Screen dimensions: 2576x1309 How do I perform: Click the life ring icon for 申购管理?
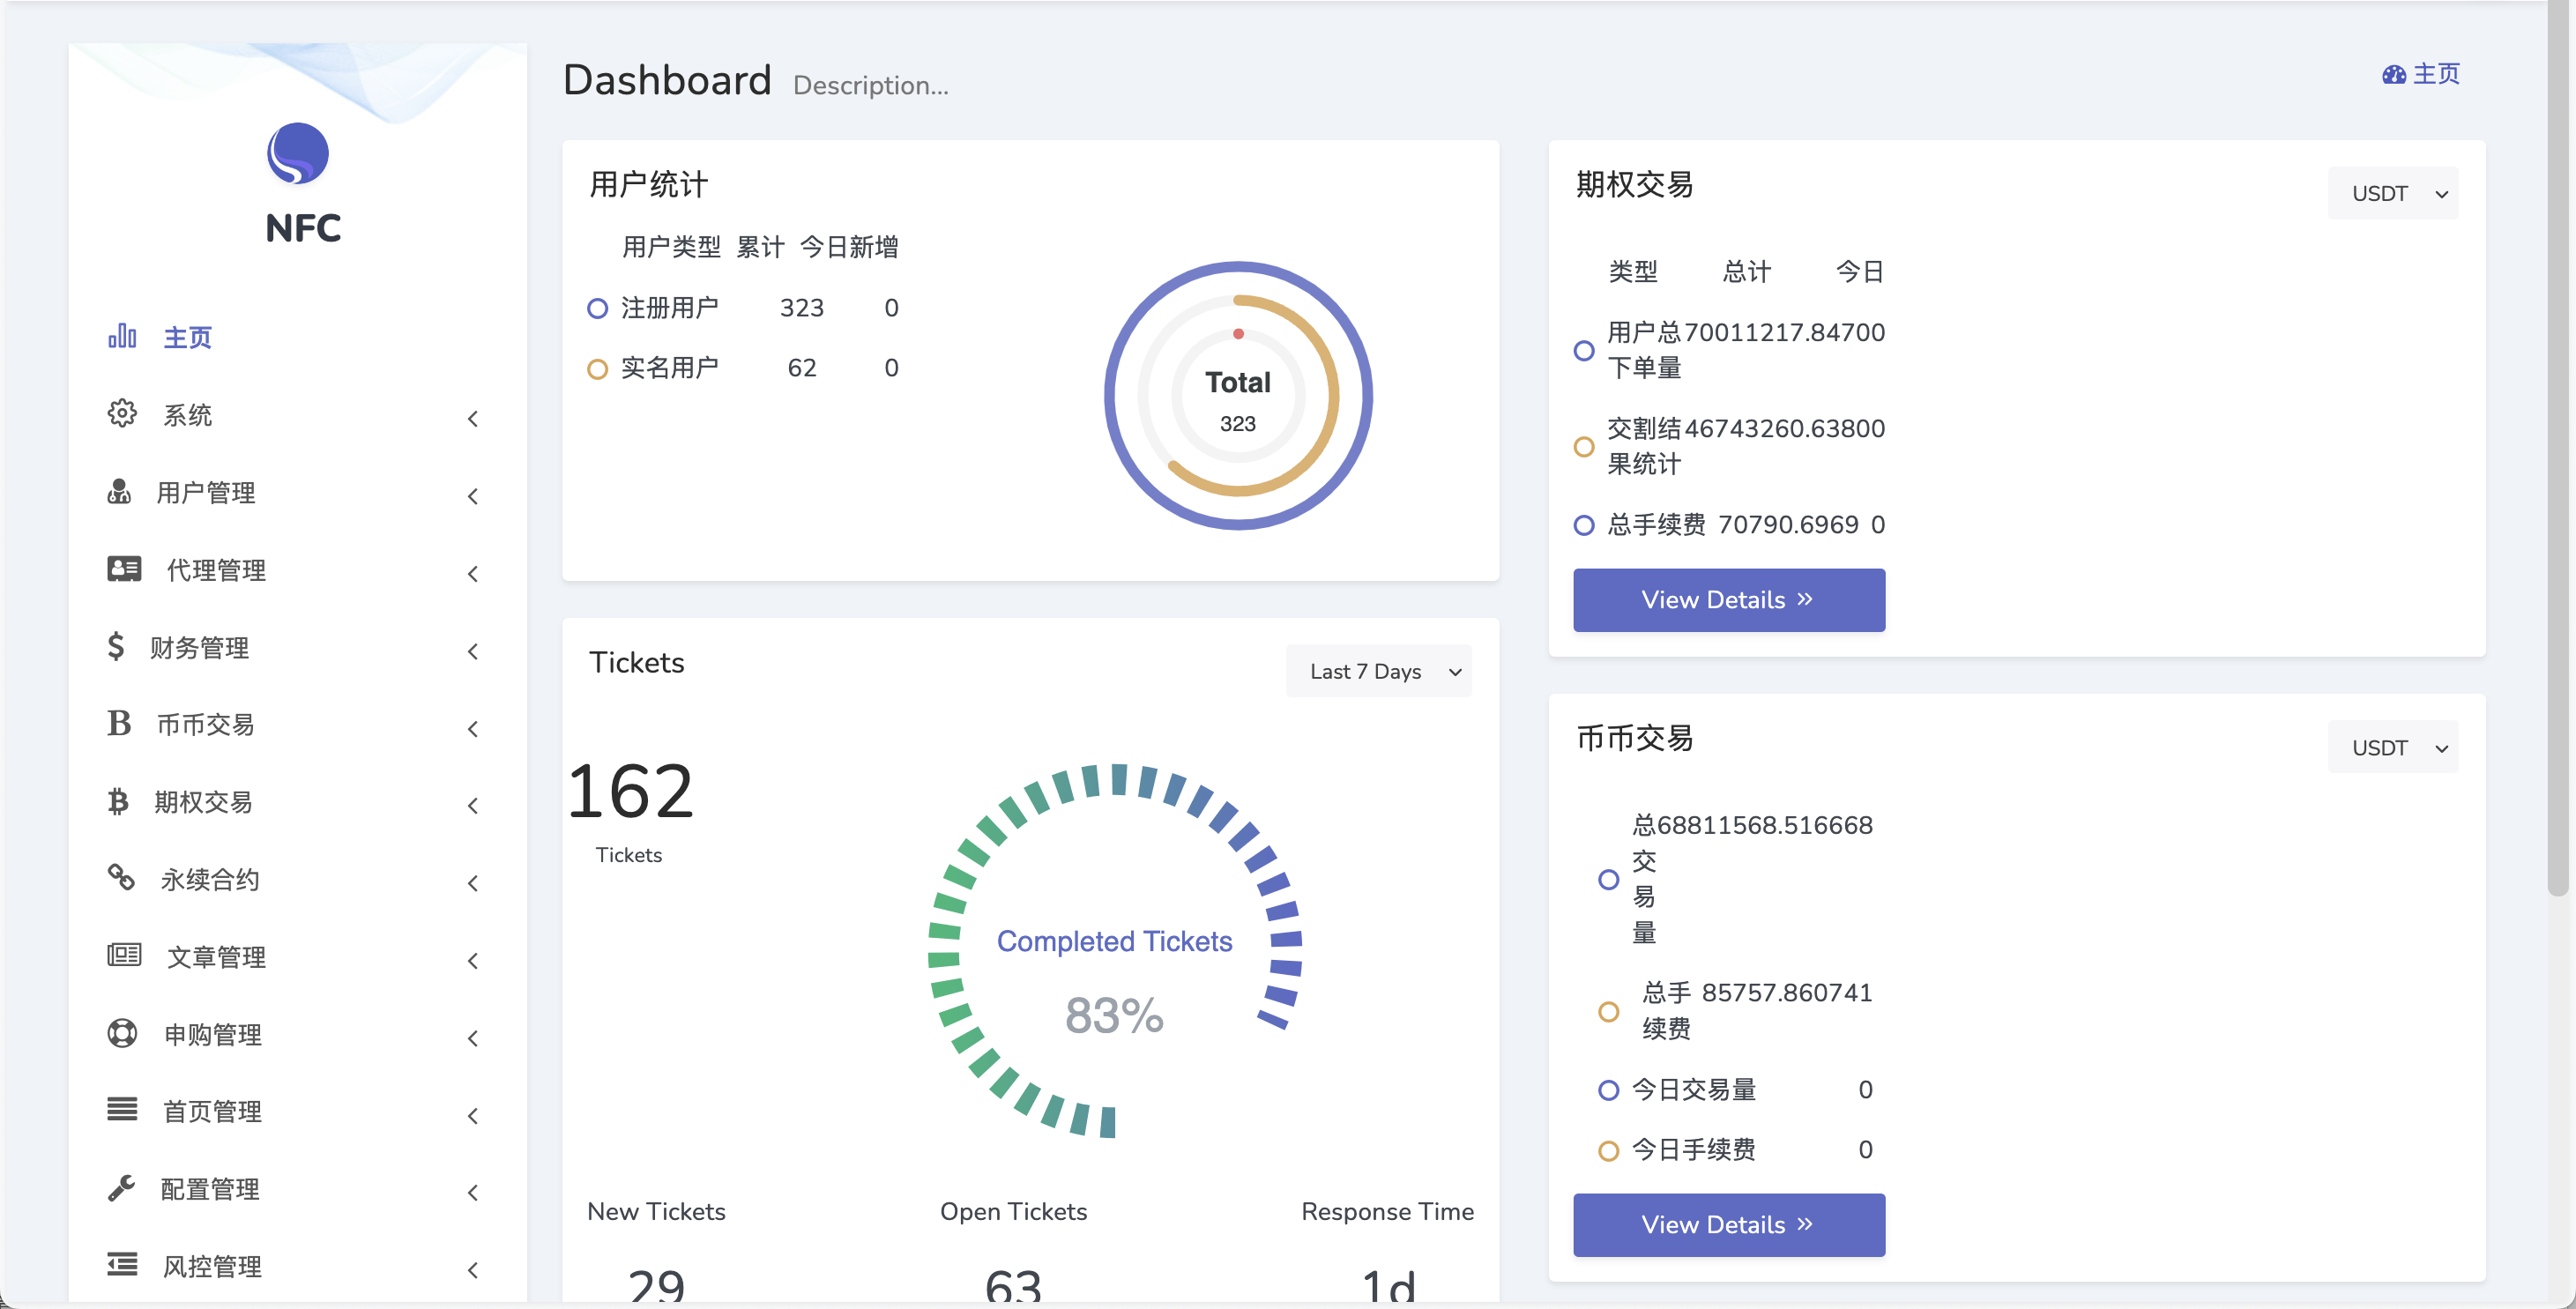pos(122,1033)
